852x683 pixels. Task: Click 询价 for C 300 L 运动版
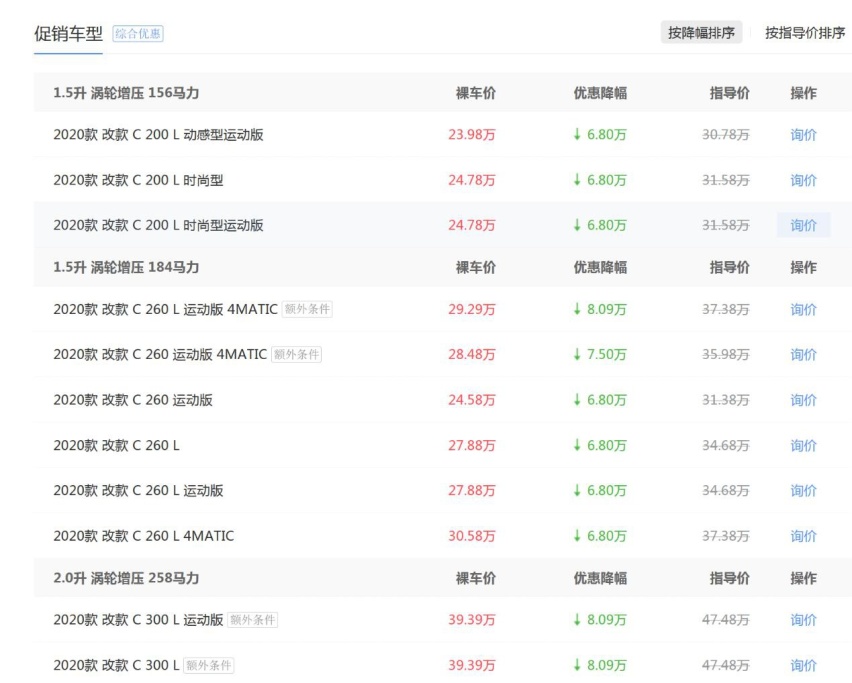[803, 619]
